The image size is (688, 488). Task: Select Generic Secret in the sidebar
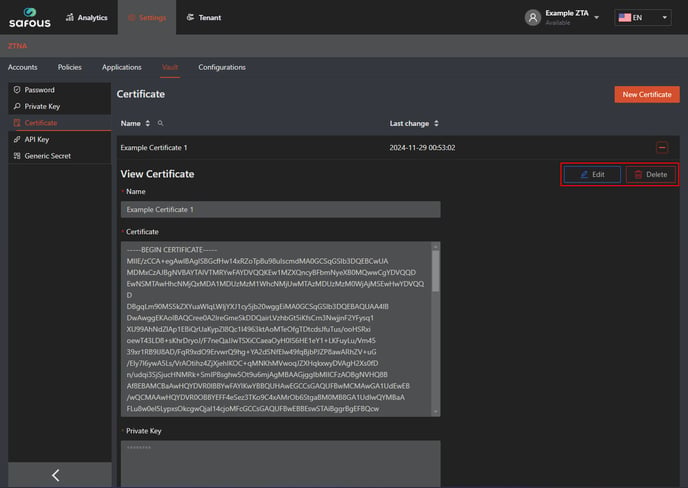(47, 156)
